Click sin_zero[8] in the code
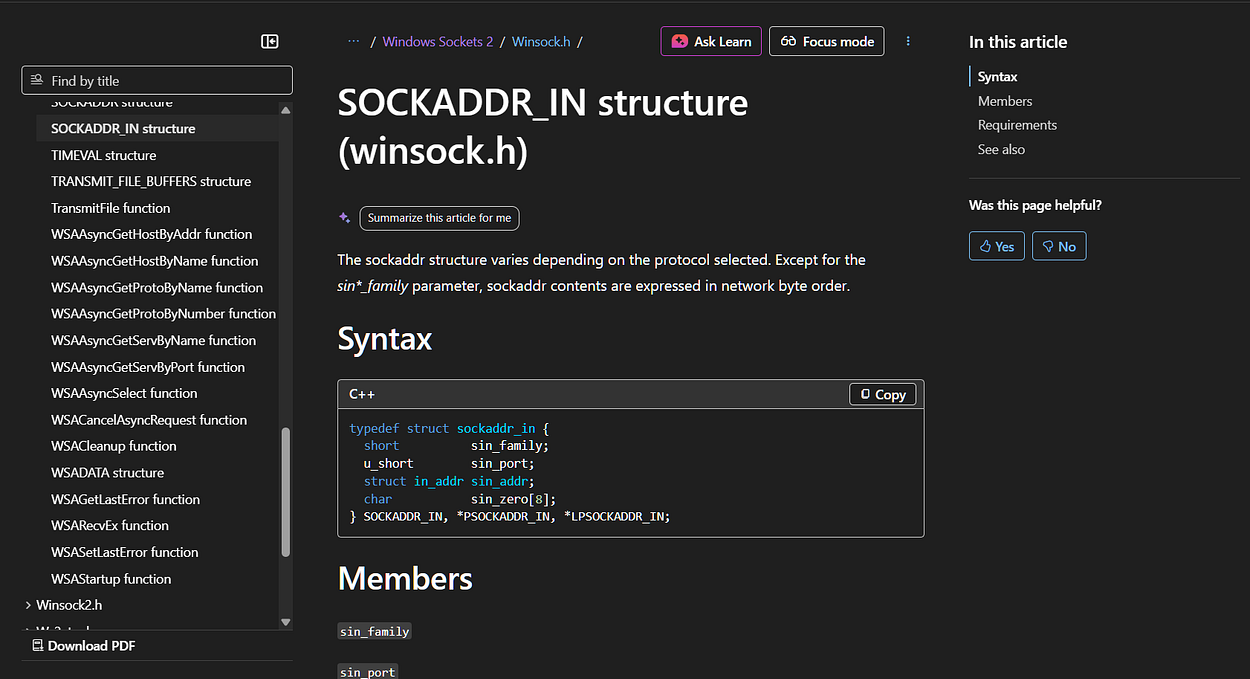This screenshot has width=1250, height=679. click(510, 499)
